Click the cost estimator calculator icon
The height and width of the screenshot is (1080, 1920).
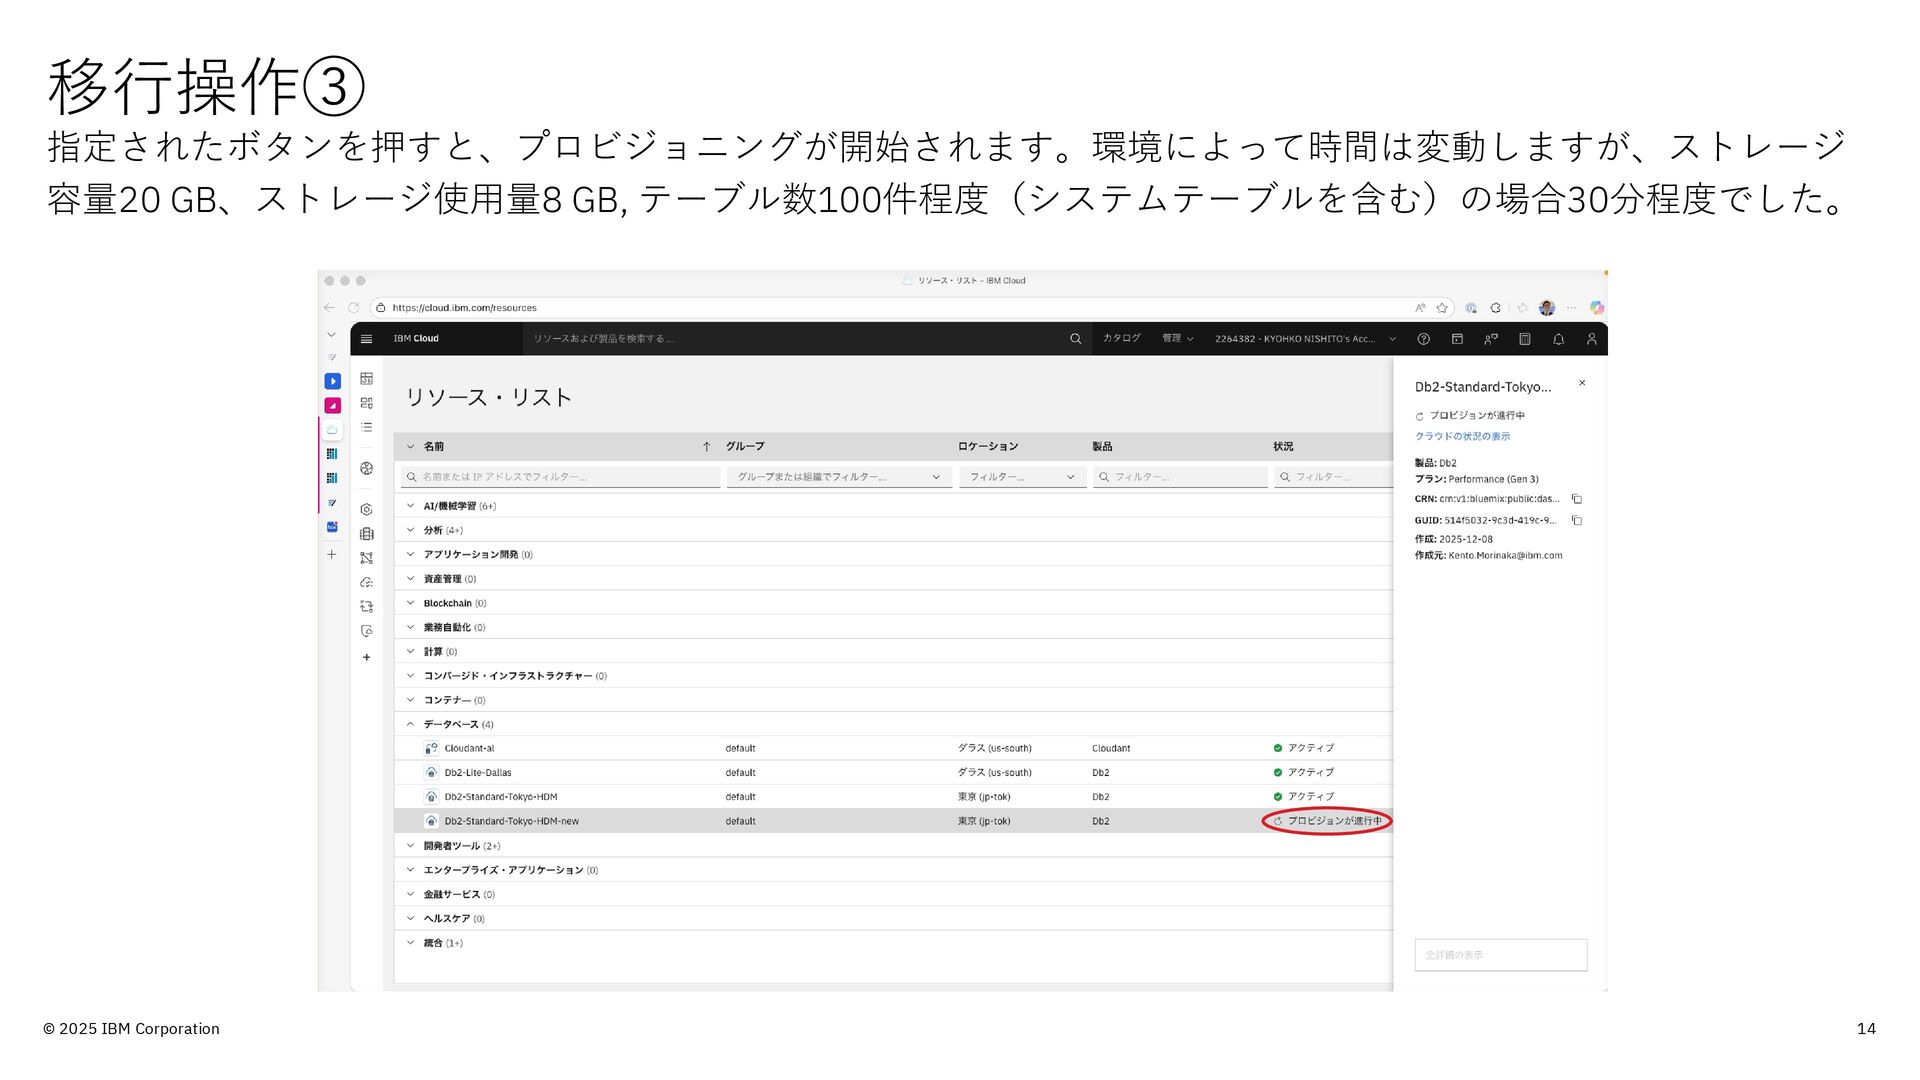coord(1524,339)
